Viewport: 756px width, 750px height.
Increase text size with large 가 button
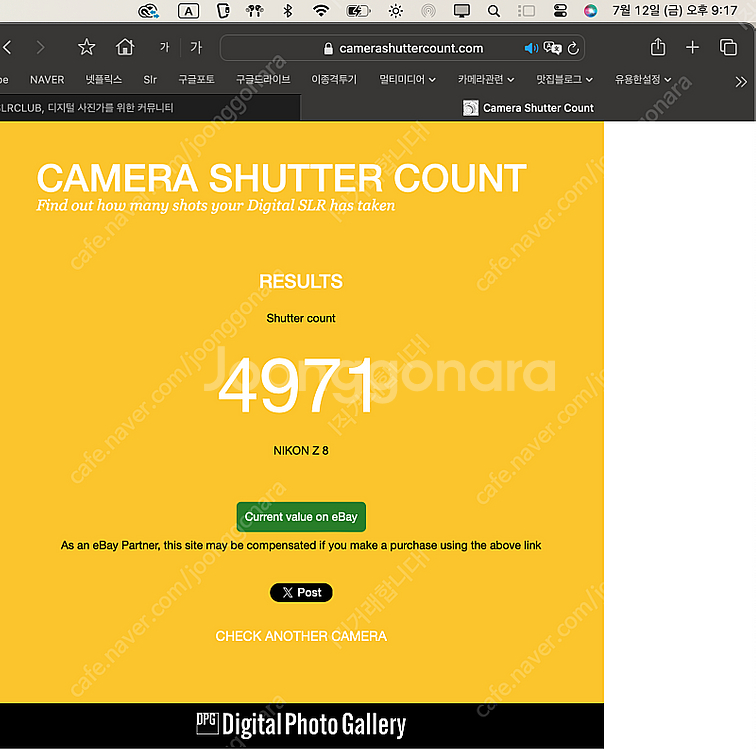click(196, 47)
